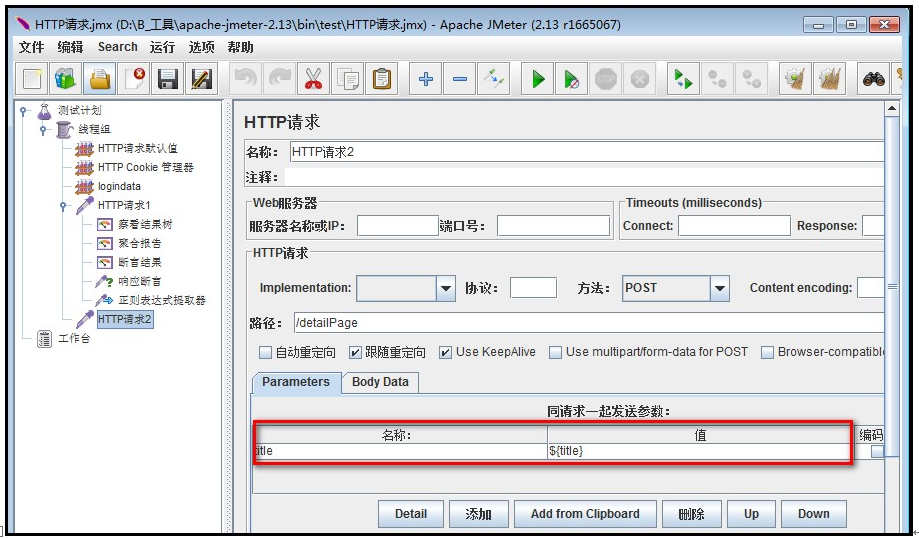Viewport: 919px width, 538px height.
Task: Open the Templates icon in toolbar
Action: click(x=66, y=79)
